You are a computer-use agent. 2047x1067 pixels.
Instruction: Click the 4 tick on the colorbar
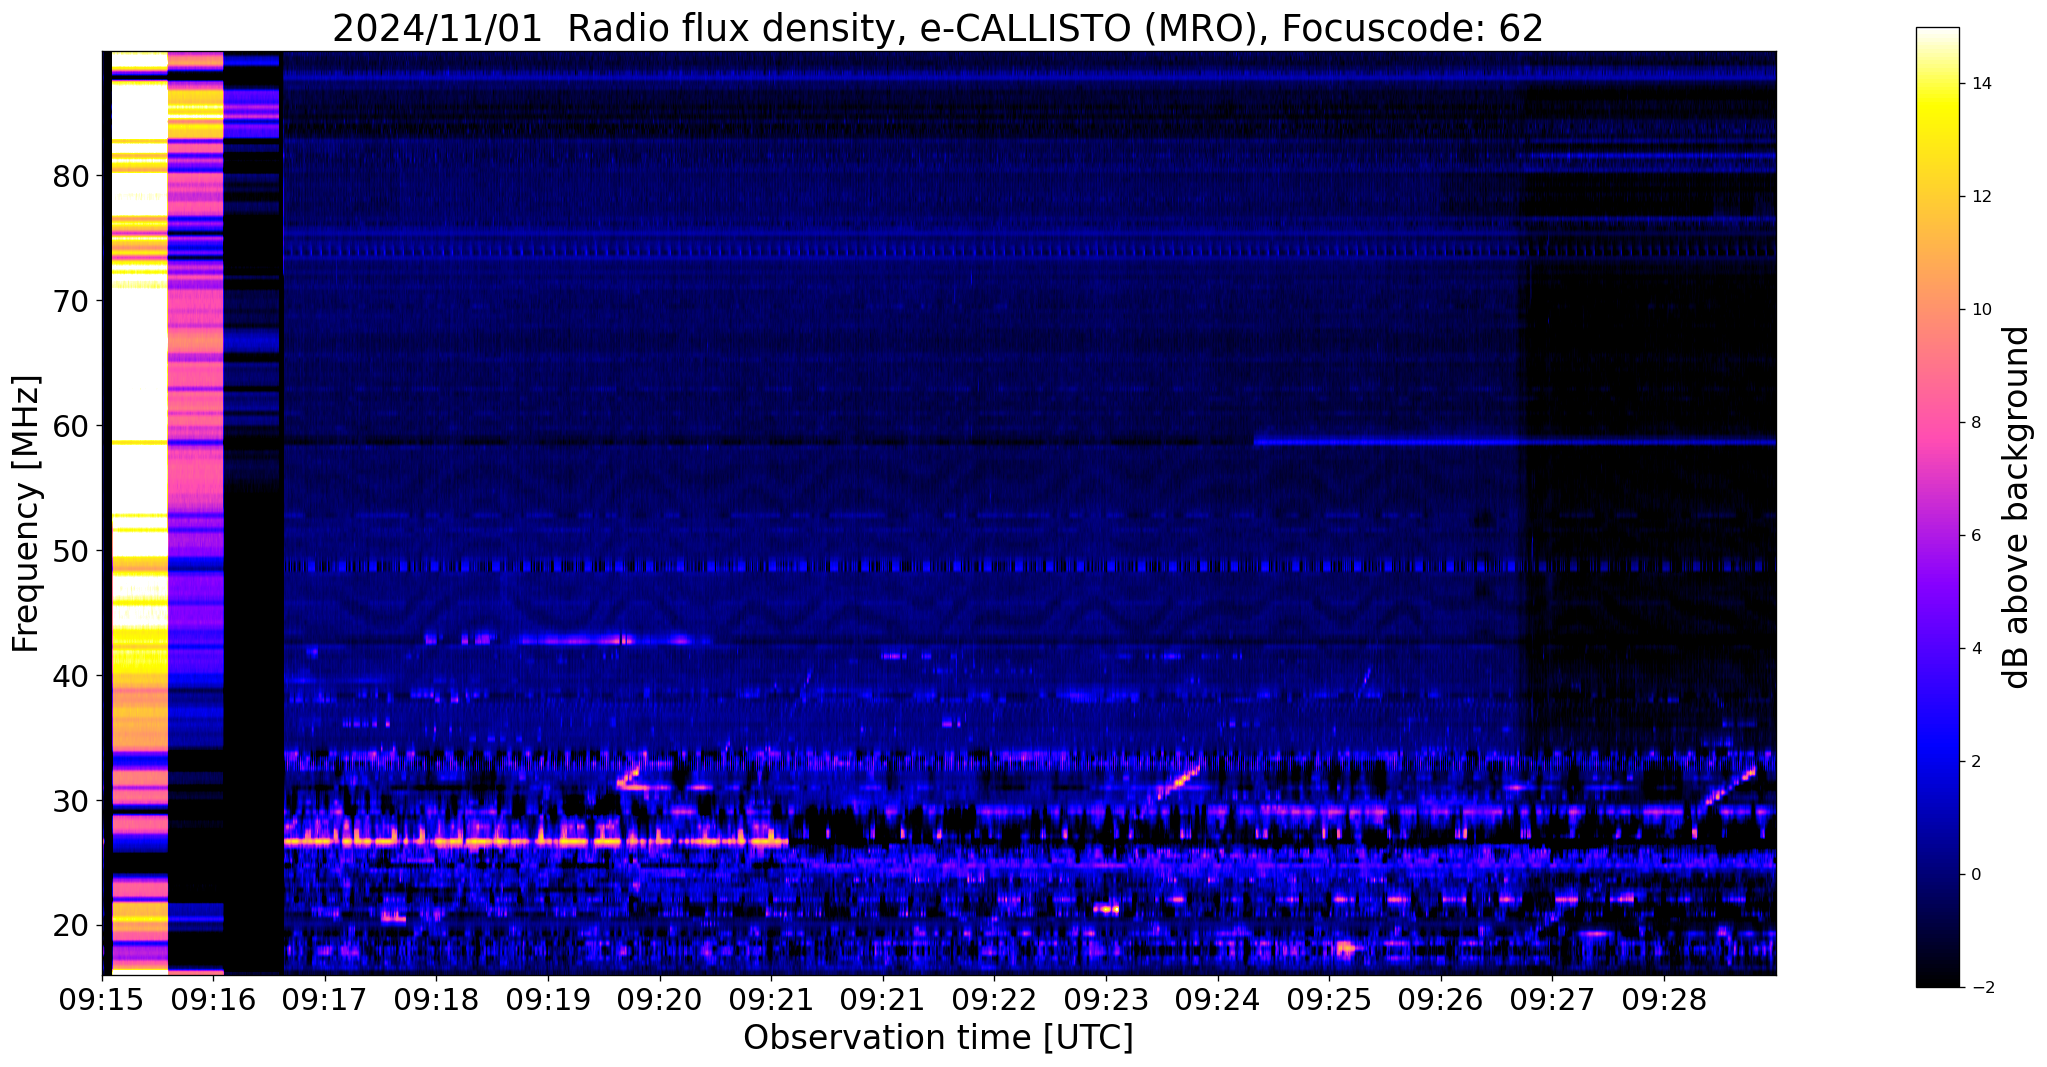(1976, 649)
